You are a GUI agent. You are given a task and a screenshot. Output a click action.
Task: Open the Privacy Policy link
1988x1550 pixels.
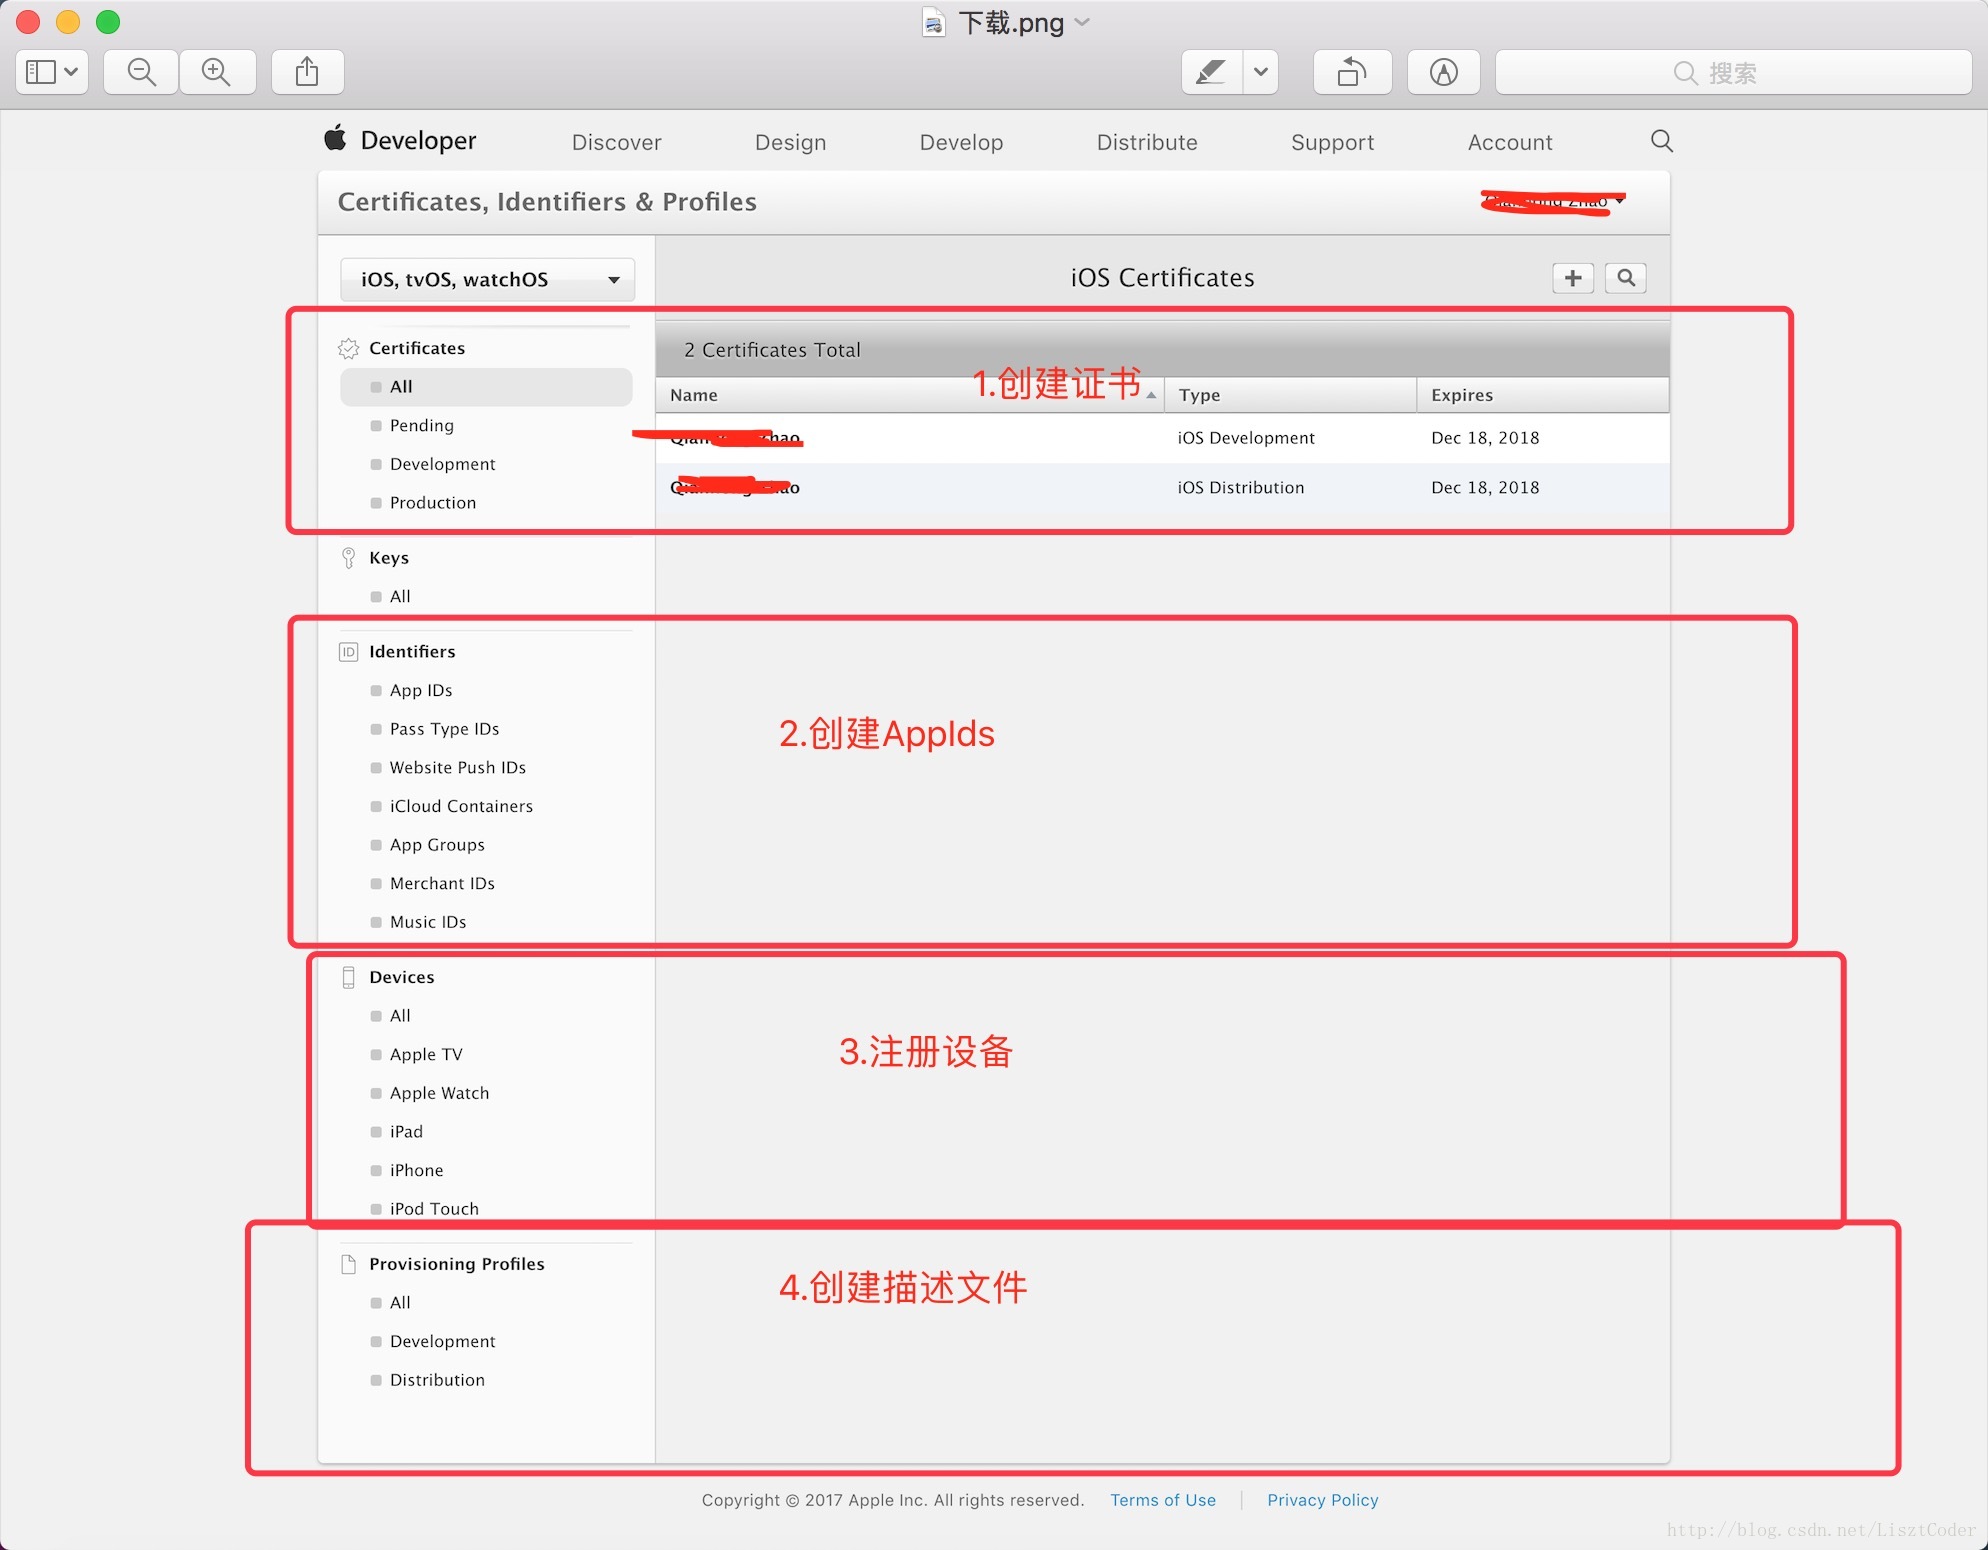[1323, 1500]
